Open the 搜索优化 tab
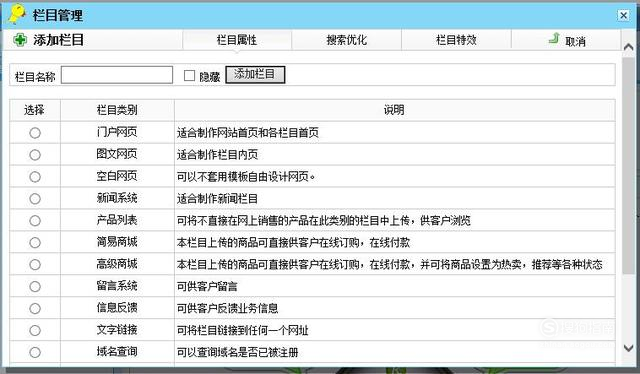 point(347,40)
